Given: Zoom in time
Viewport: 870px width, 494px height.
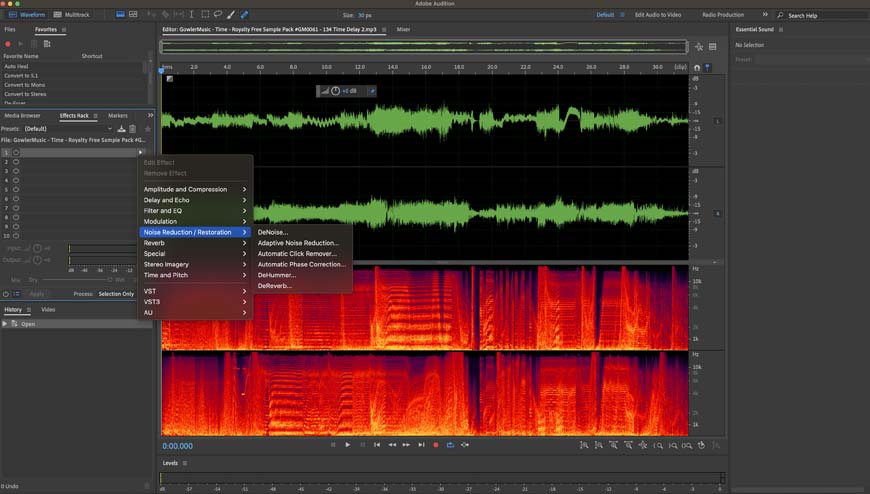Looking at the screenshot, I should coord(613,445).
